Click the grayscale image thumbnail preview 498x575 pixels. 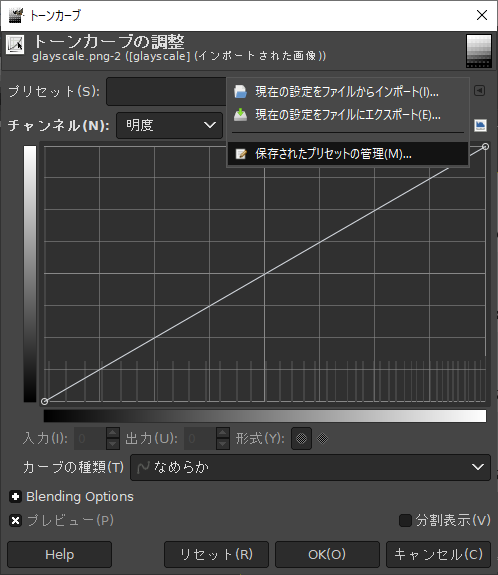pyautogui.click(x=479, y=51)
